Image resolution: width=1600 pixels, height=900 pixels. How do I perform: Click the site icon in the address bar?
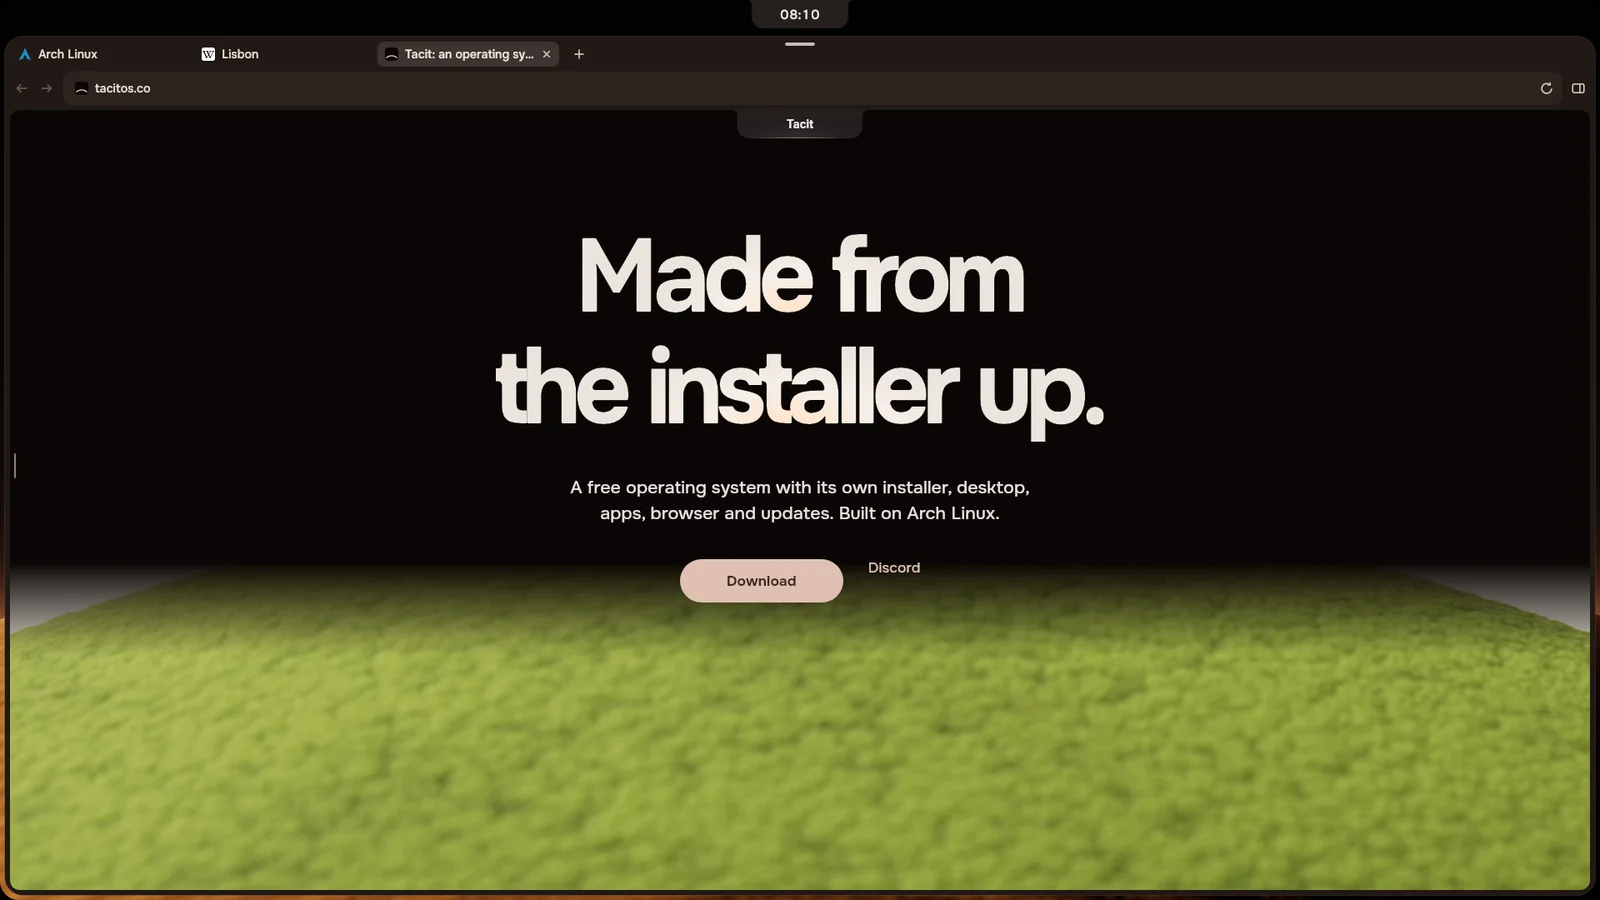[82, 88]
